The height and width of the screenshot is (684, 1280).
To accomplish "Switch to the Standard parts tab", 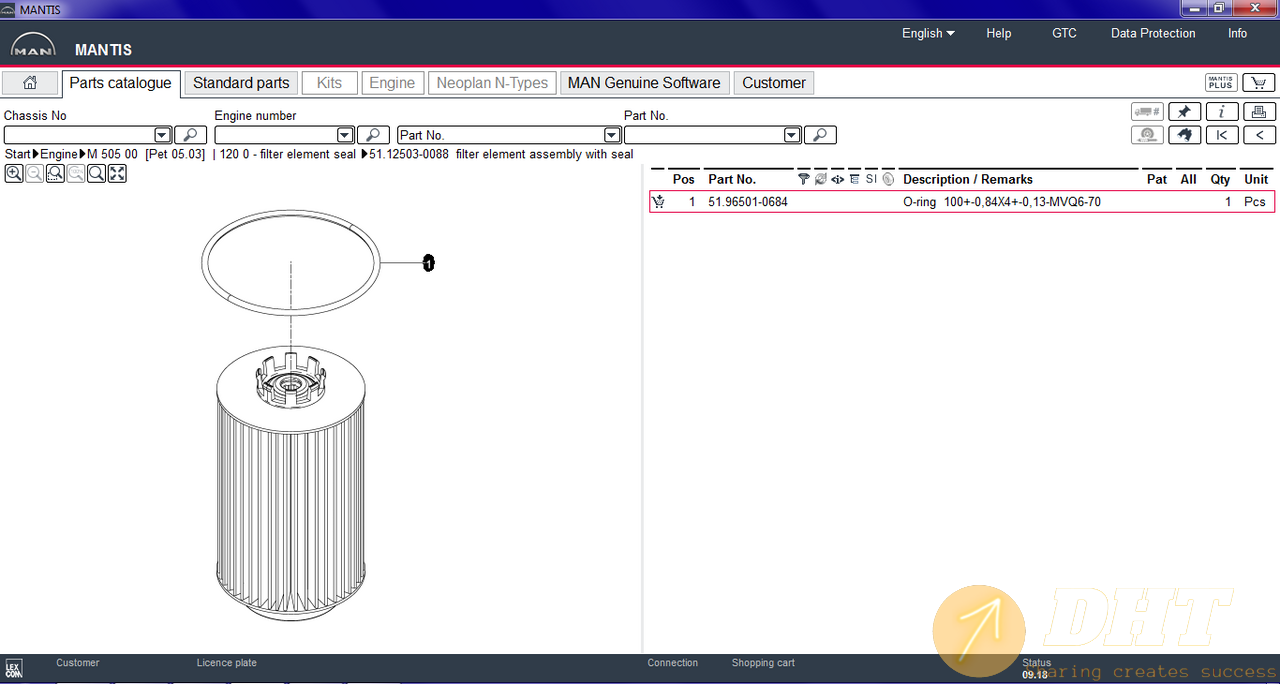I will tap(241, 83).
